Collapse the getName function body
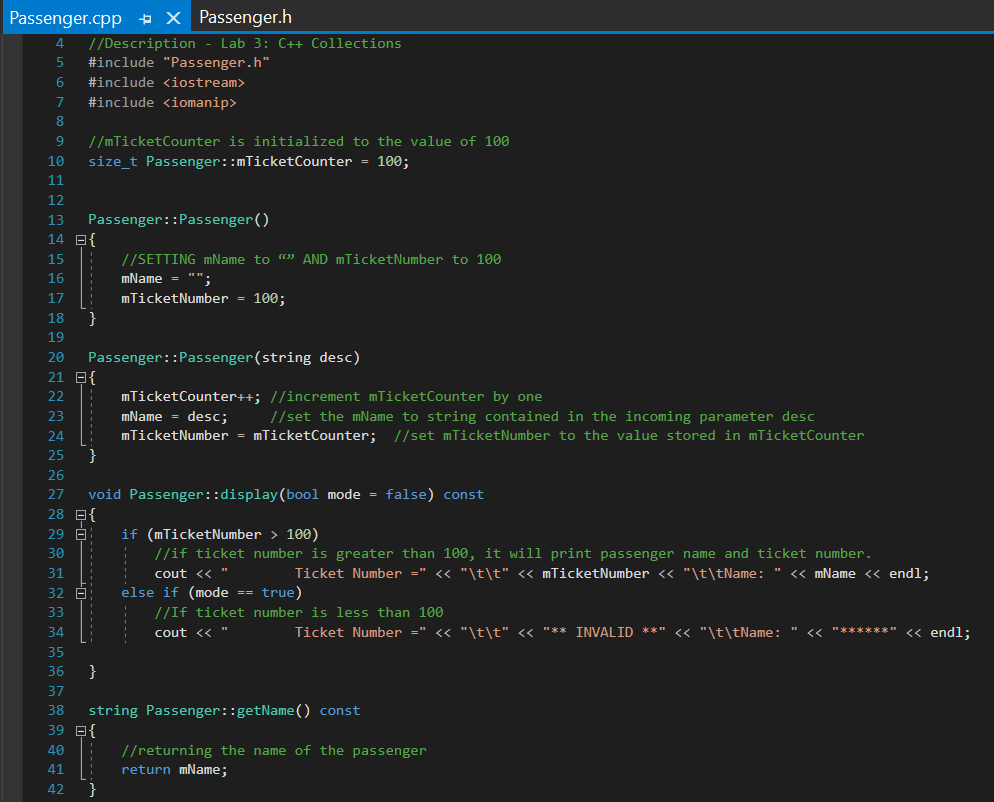Screen dimensions: 994x802 pos(80,730)
